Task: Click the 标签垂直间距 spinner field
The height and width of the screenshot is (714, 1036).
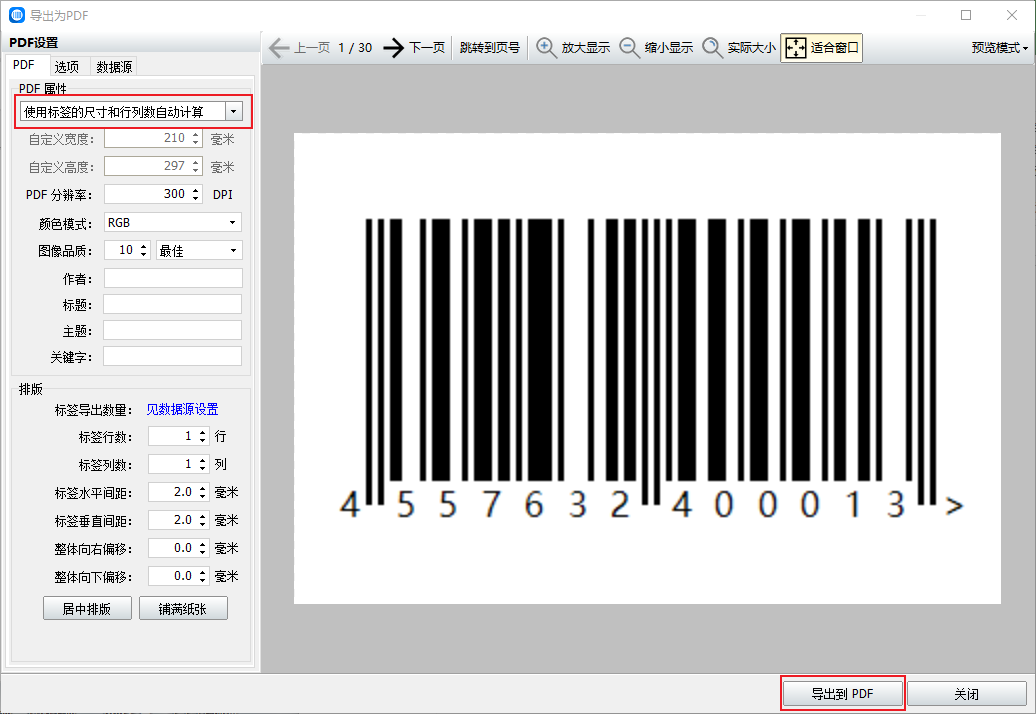Action: [178, 520]
